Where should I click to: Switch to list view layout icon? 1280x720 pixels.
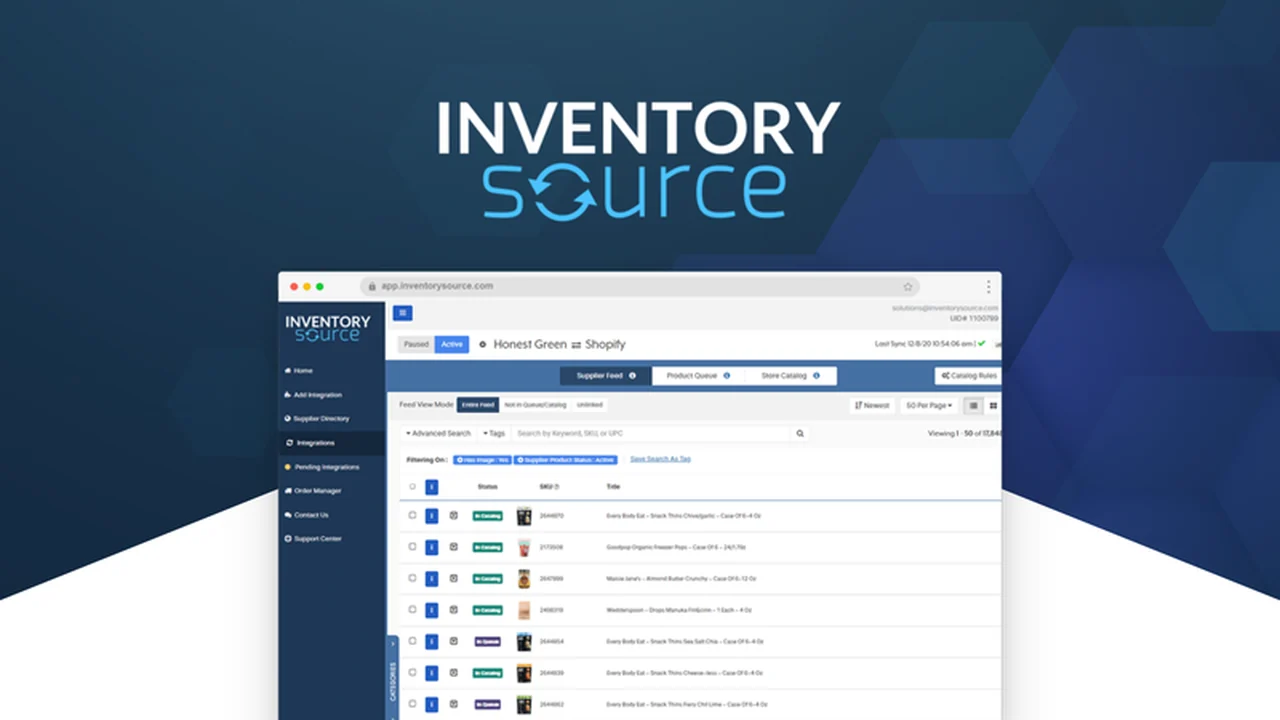[973, 405]
